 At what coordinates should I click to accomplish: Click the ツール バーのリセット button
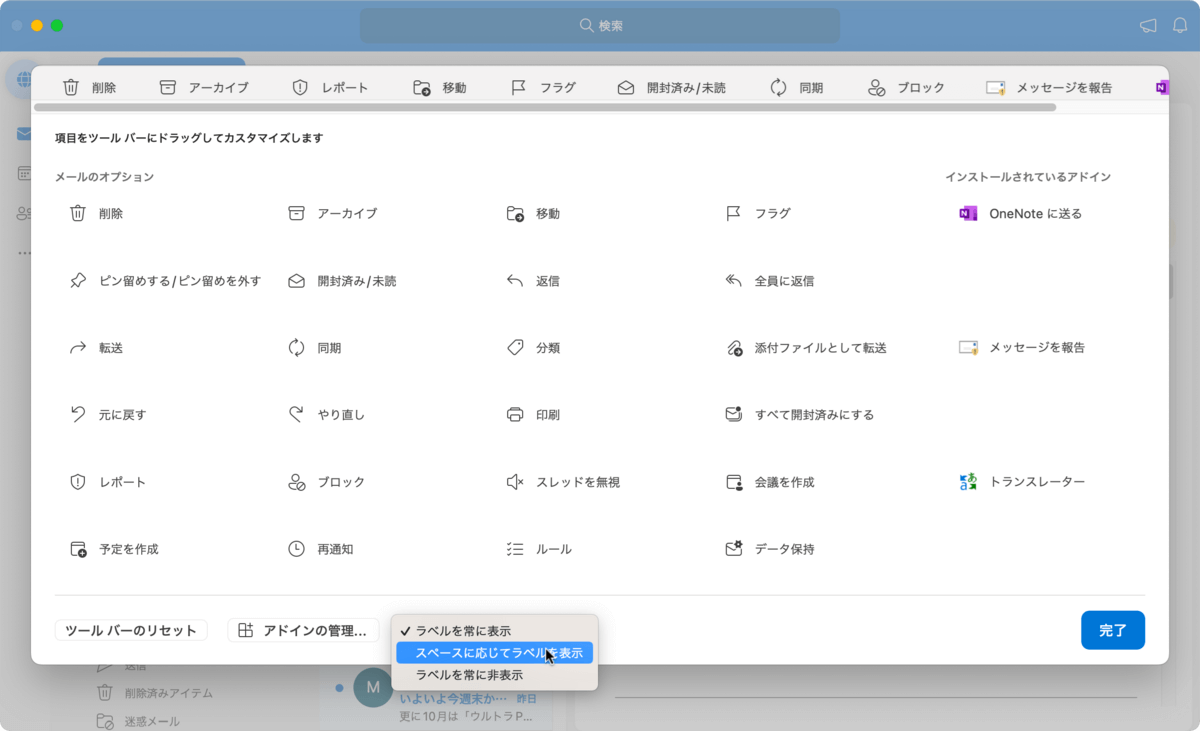pos(131,630)
